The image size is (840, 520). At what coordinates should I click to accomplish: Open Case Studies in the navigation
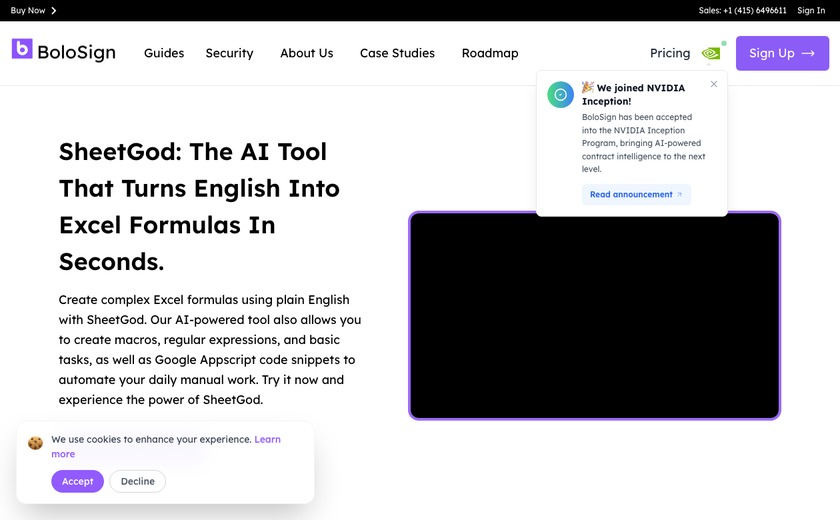click(398, 53)
